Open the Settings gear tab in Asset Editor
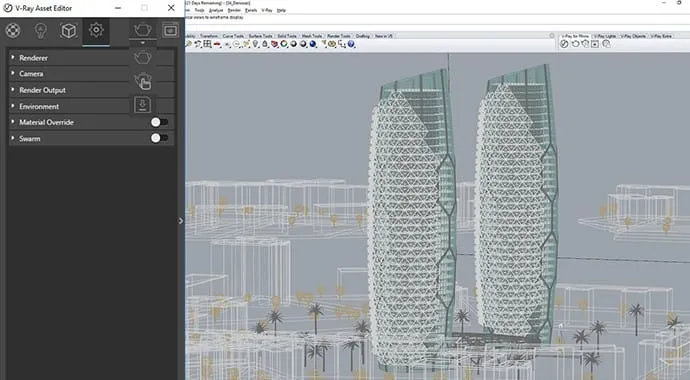The width and height of the screenshot is (690, 380). [x=96, y=30]
